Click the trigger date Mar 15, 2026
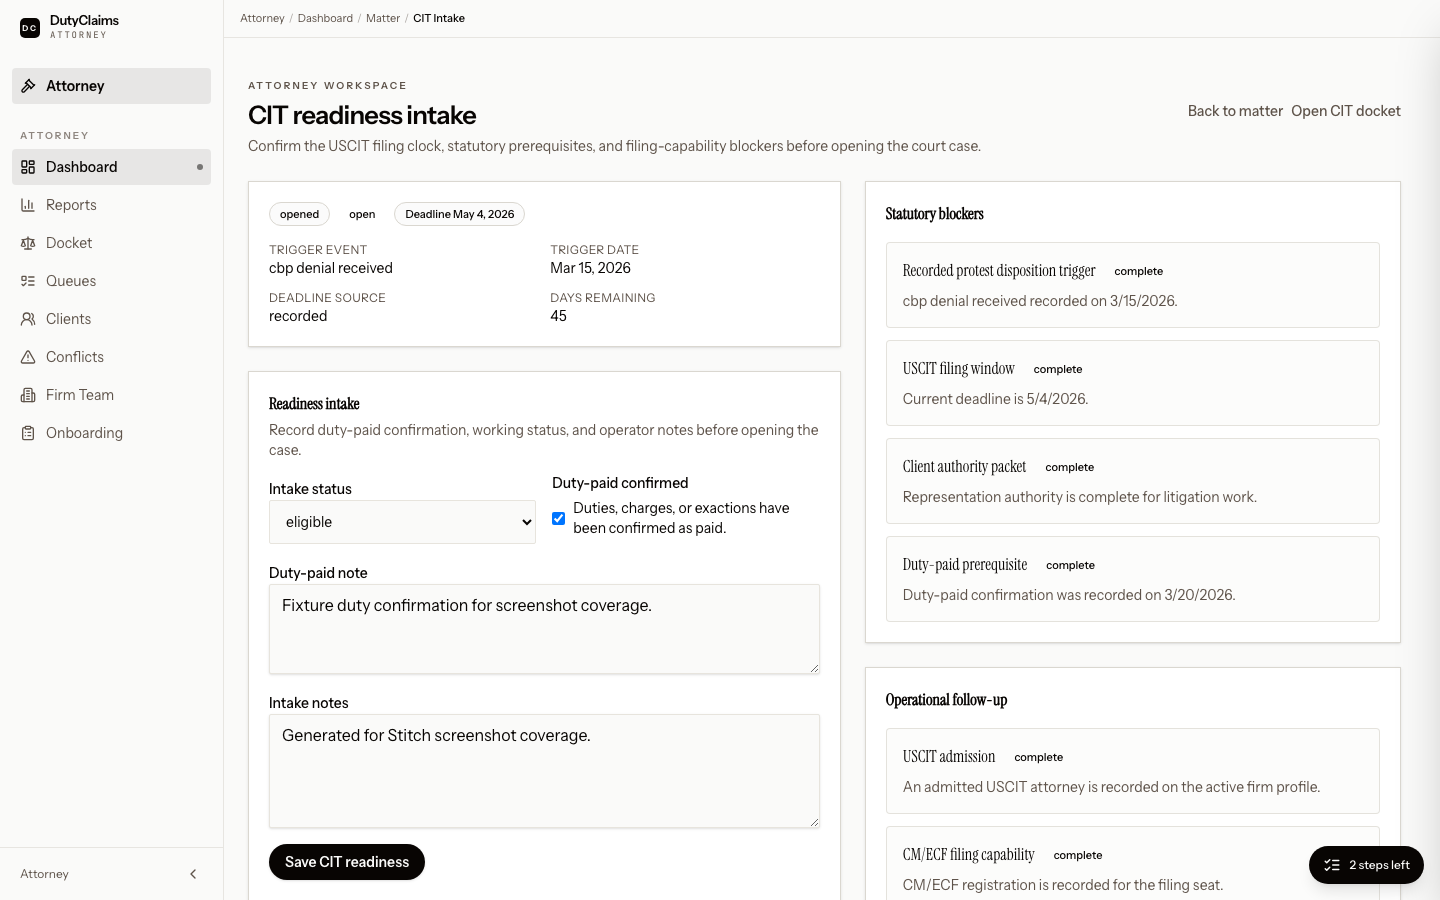1440x900 pixels. [590, 268]
